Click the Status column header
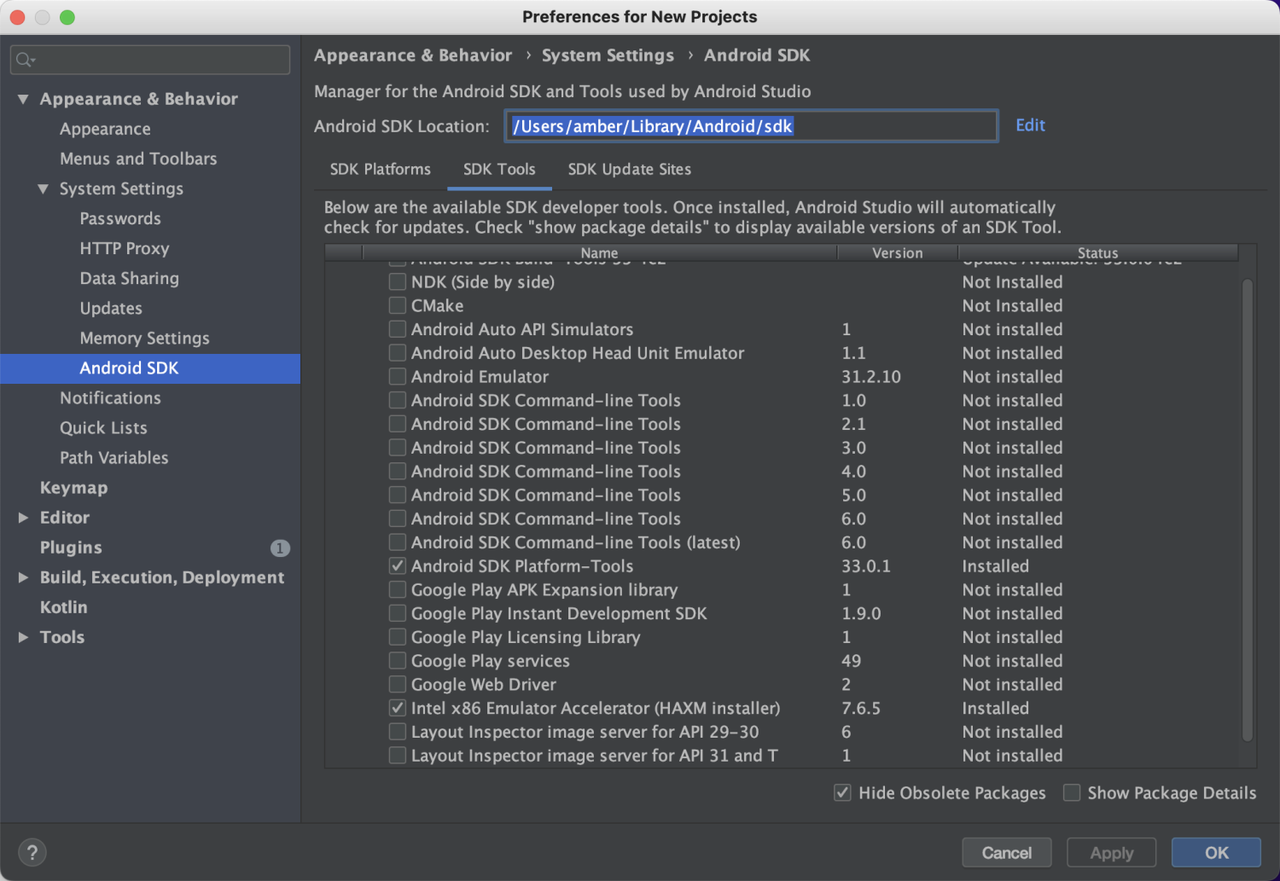This screenshot has width=1280, height=881. [x=1098, y=253]
